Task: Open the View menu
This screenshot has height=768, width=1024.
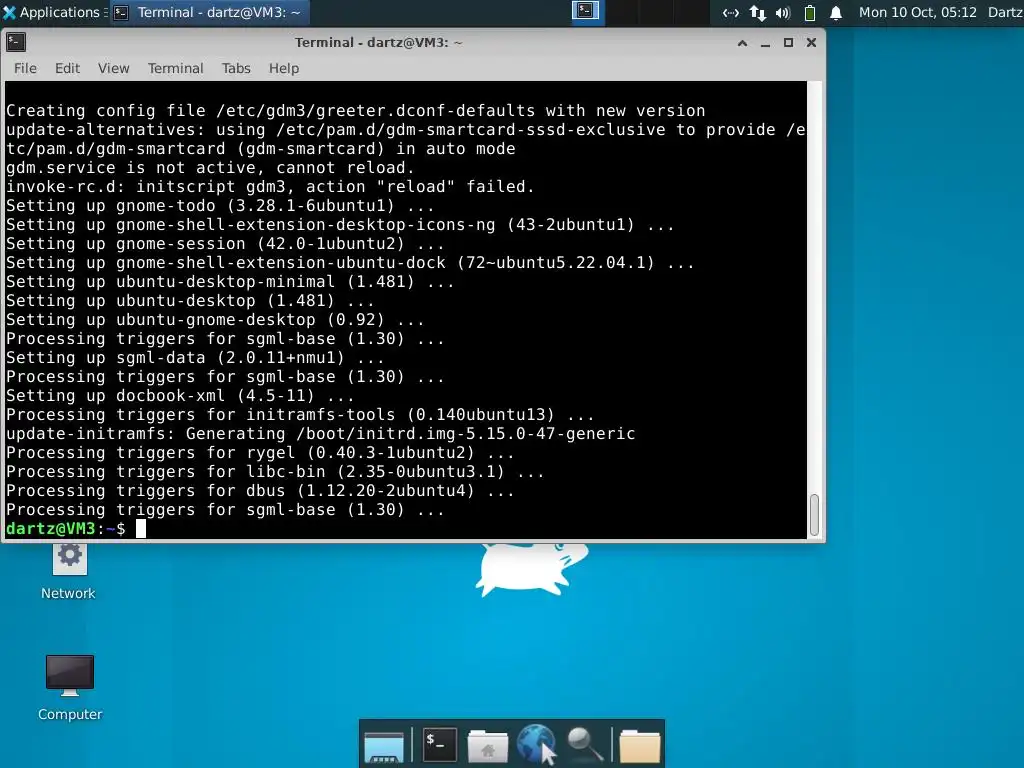Action: pyautogui.click(x=114, y=68)
